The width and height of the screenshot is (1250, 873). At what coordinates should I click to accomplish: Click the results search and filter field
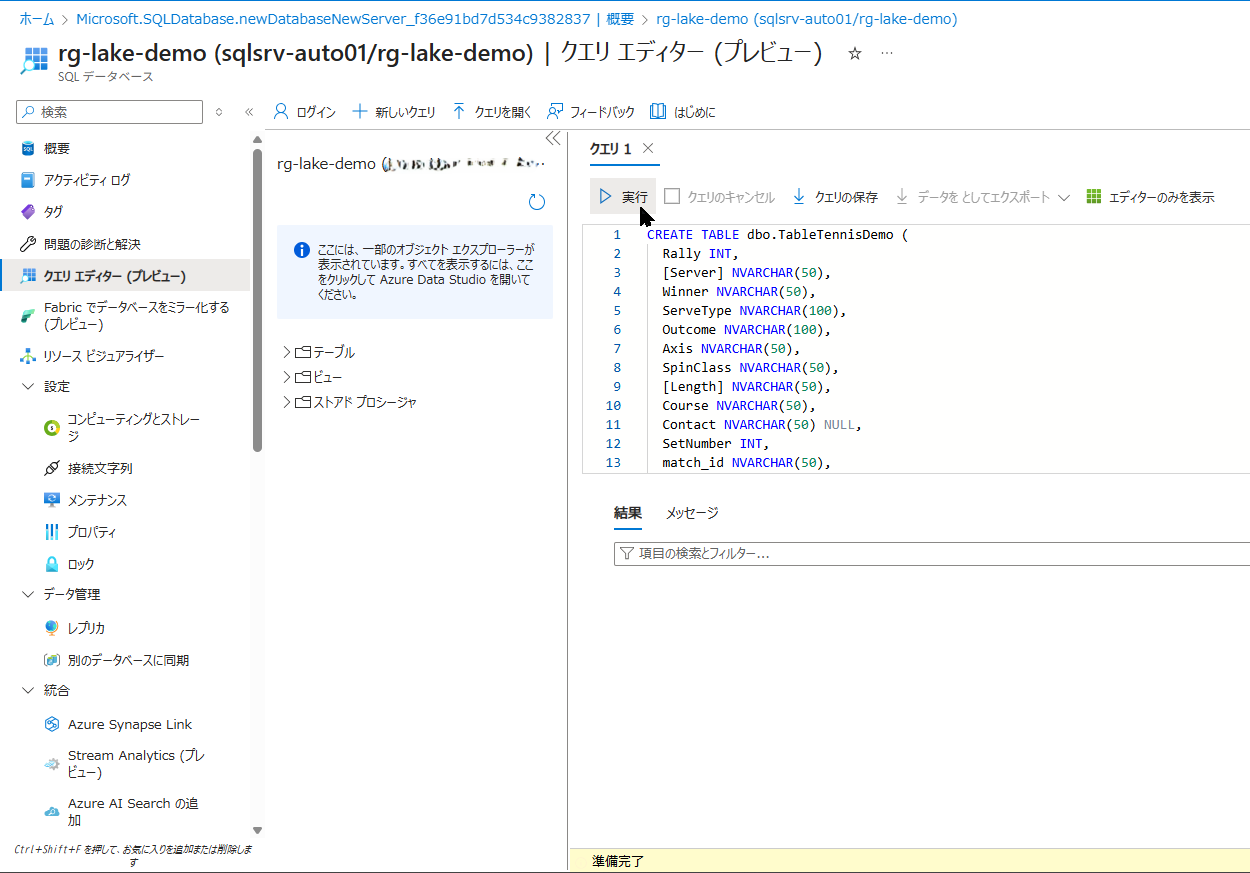[x=930, y=553]
